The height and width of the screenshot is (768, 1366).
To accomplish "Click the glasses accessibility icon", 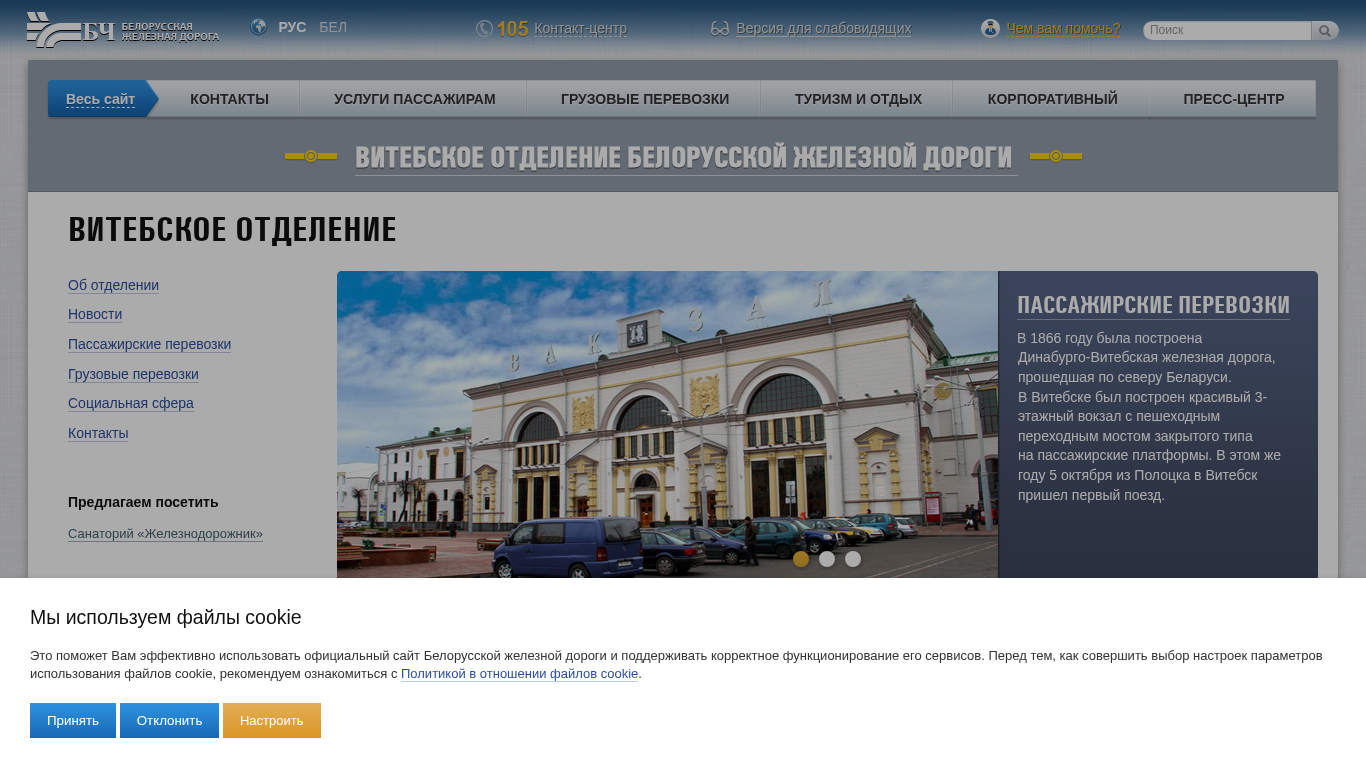I will tap(720, 29).
